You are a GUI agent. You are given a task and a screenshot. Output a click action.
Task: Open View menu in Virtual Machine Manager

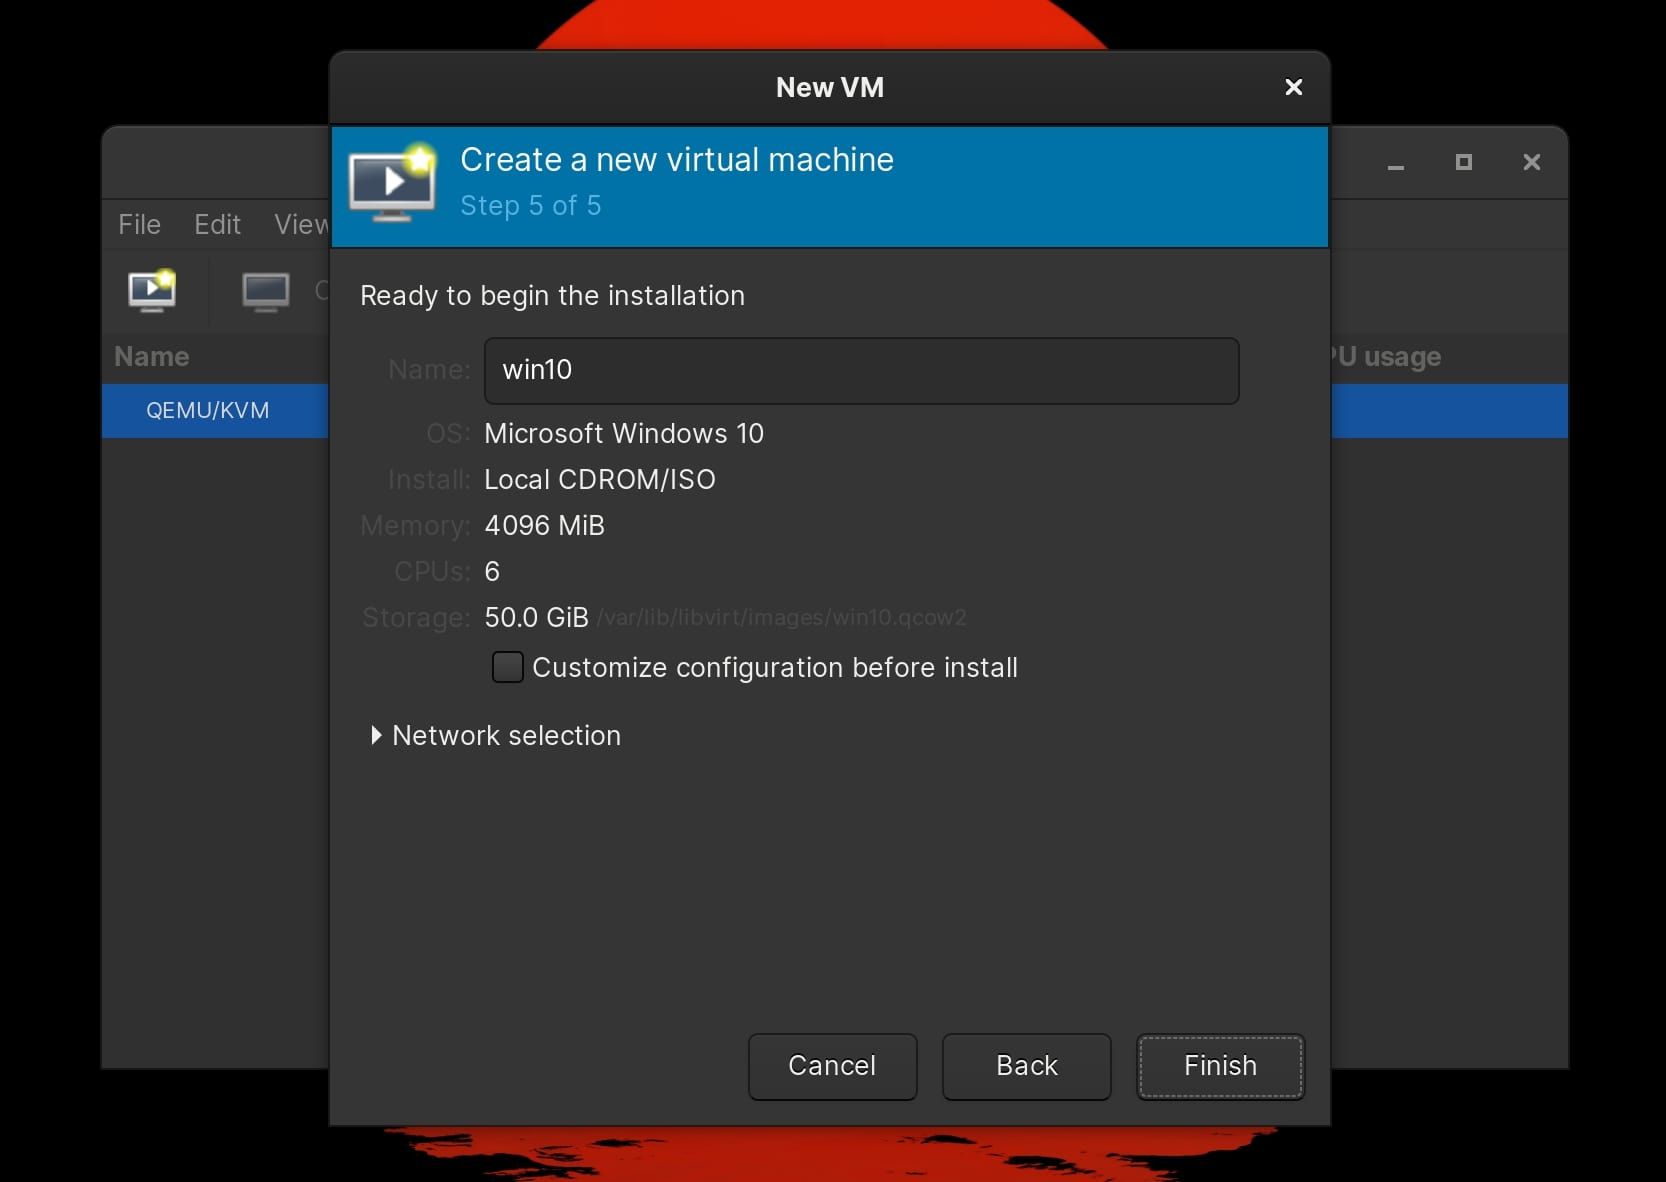point(301,224)
